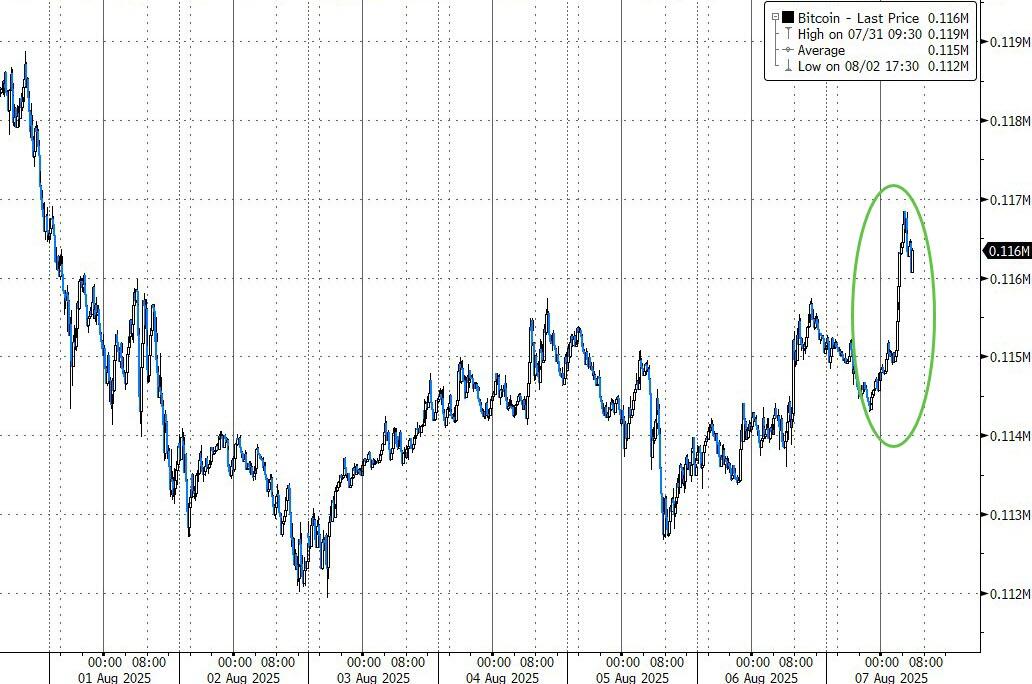Collapse the Bitcoin legend tree box
Image resolution: width=1032 pixels, height=684 pixels.
[x=773, y=17]
